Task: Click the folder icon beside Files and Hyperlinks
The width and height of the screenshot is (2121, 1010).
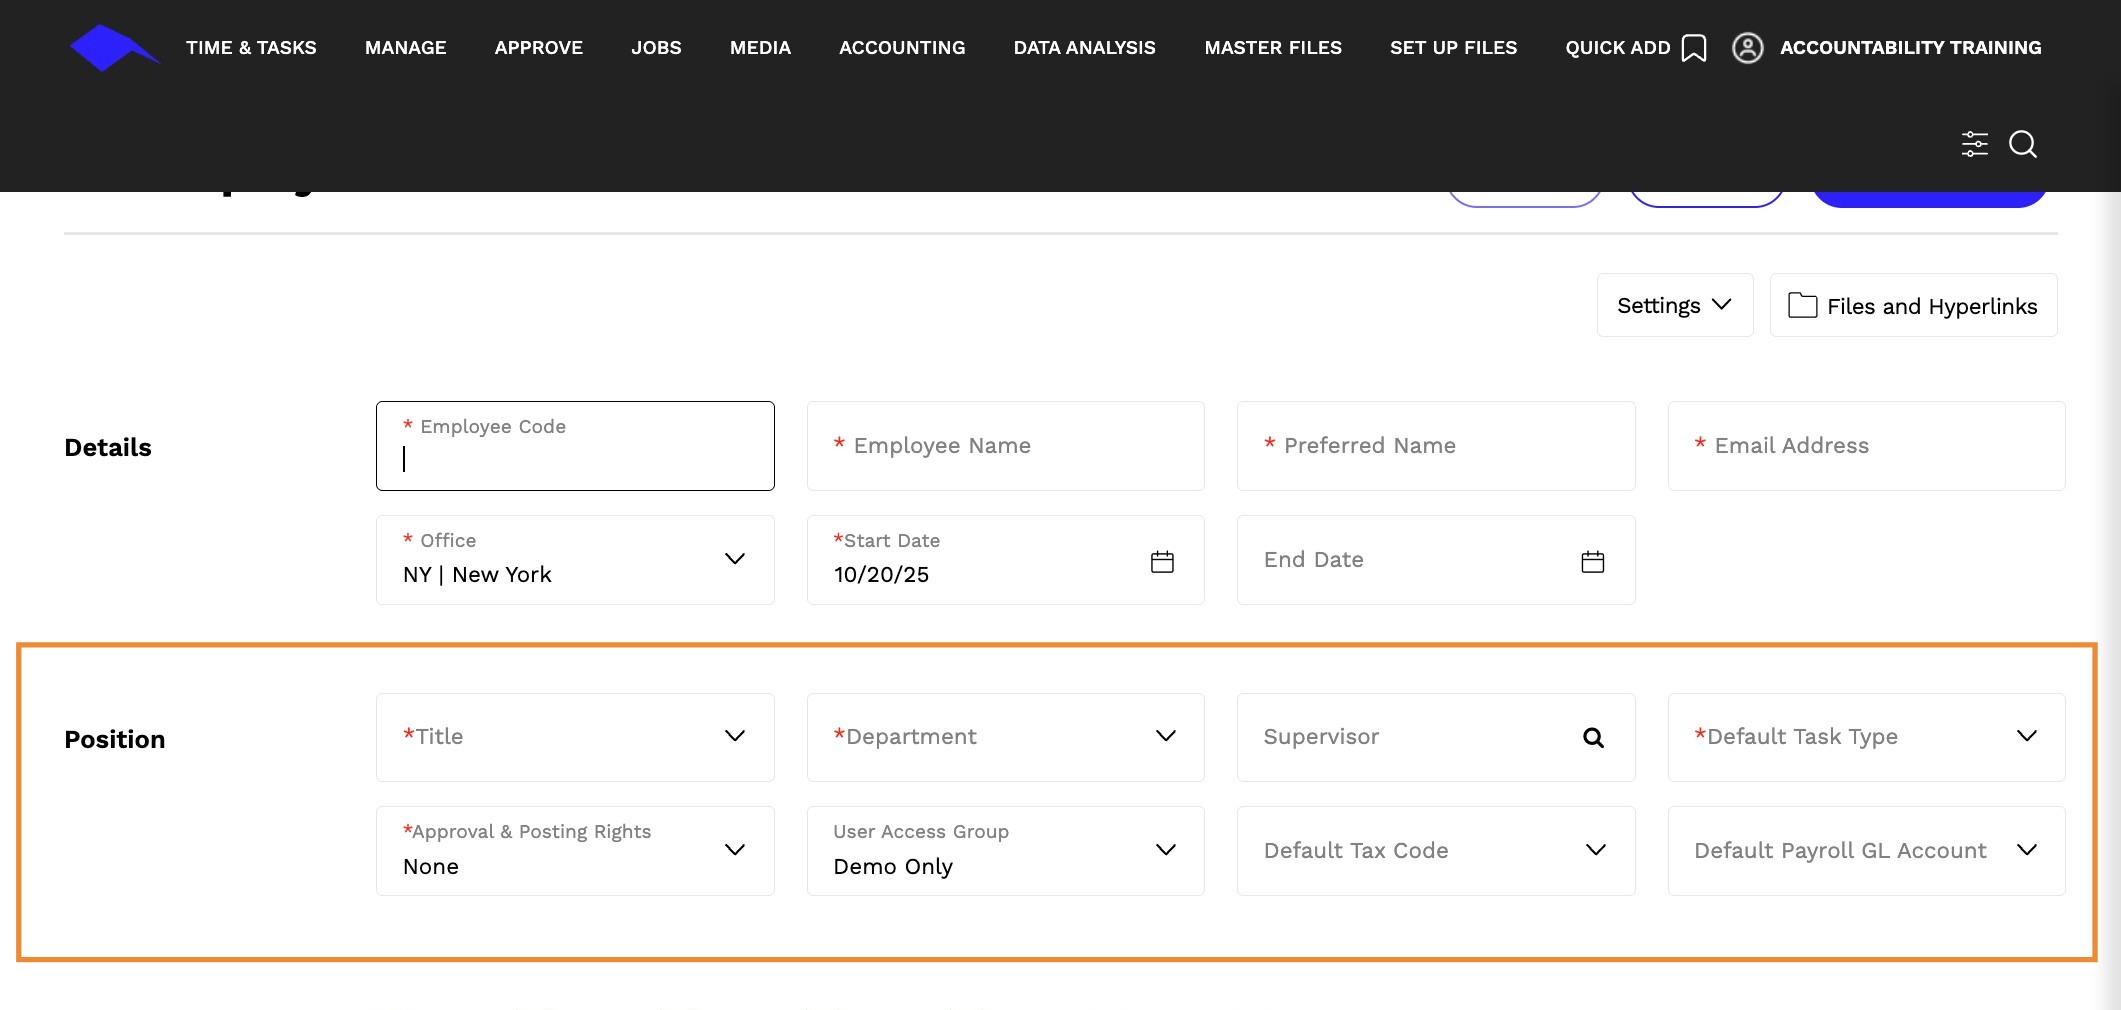Action: point(1802,305)
